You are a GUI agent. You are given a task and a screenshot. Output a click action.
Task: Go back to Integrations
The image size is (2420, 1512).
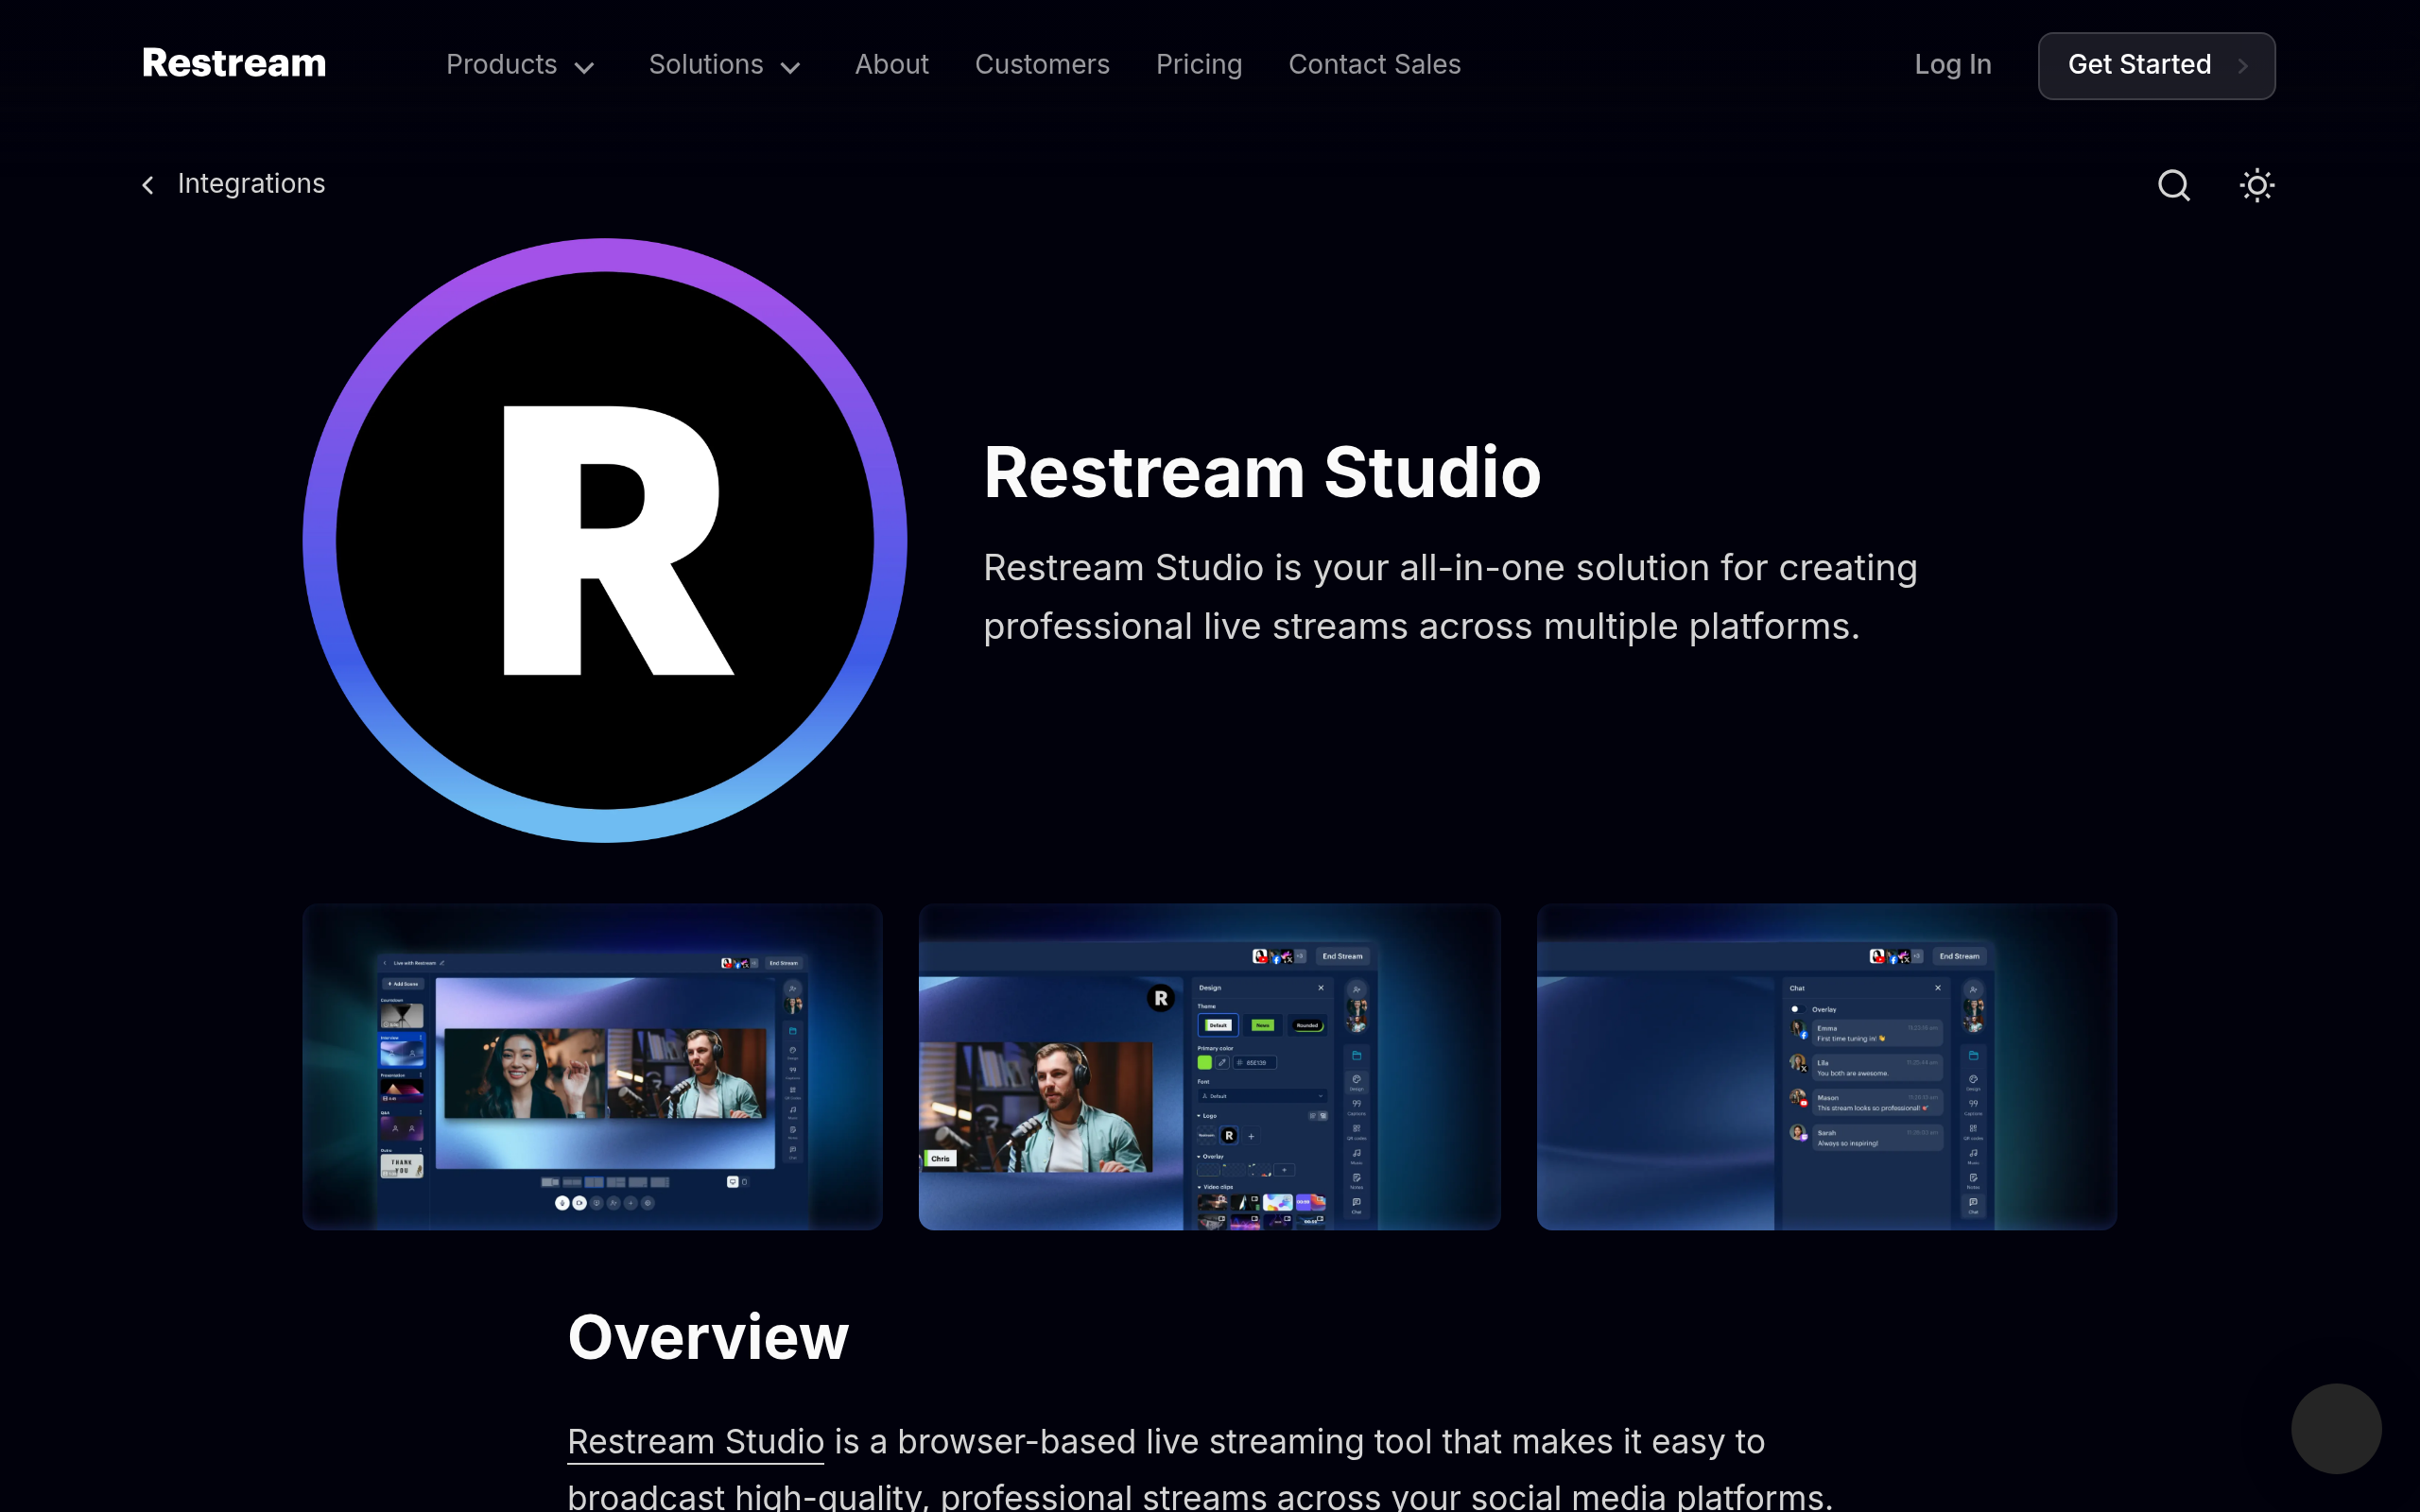pyautogui.click(x=251, y=184)
